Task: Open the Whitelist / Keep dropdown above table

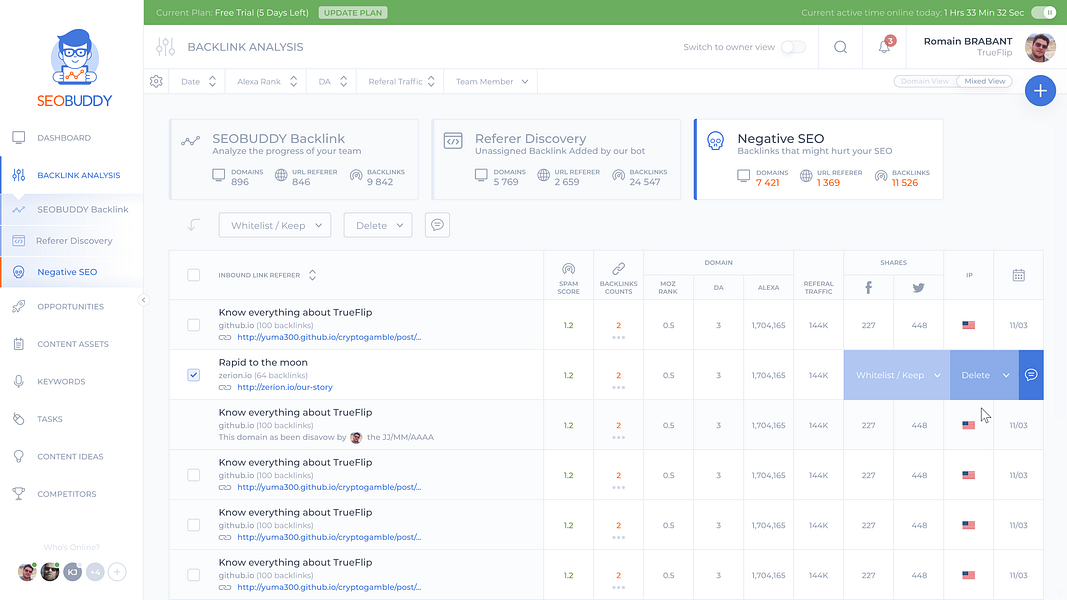Action: click(x=275, y=225)
